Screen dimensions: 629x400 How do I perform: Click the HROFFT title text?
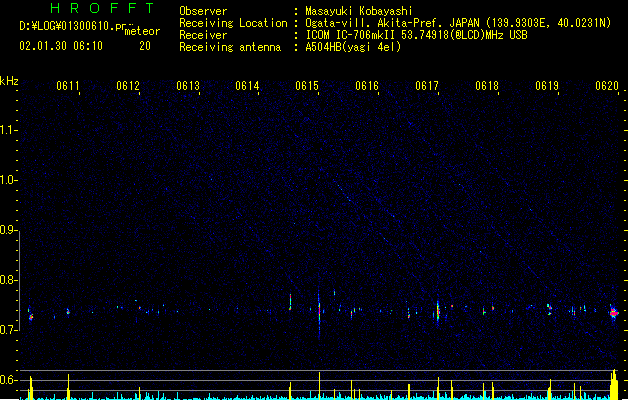coord(103,8)
